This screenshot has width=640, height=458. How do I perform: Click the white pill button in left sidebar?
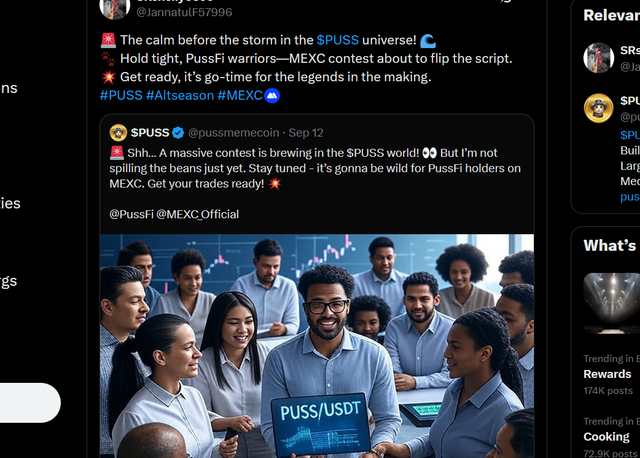click(x=28, y=403)
